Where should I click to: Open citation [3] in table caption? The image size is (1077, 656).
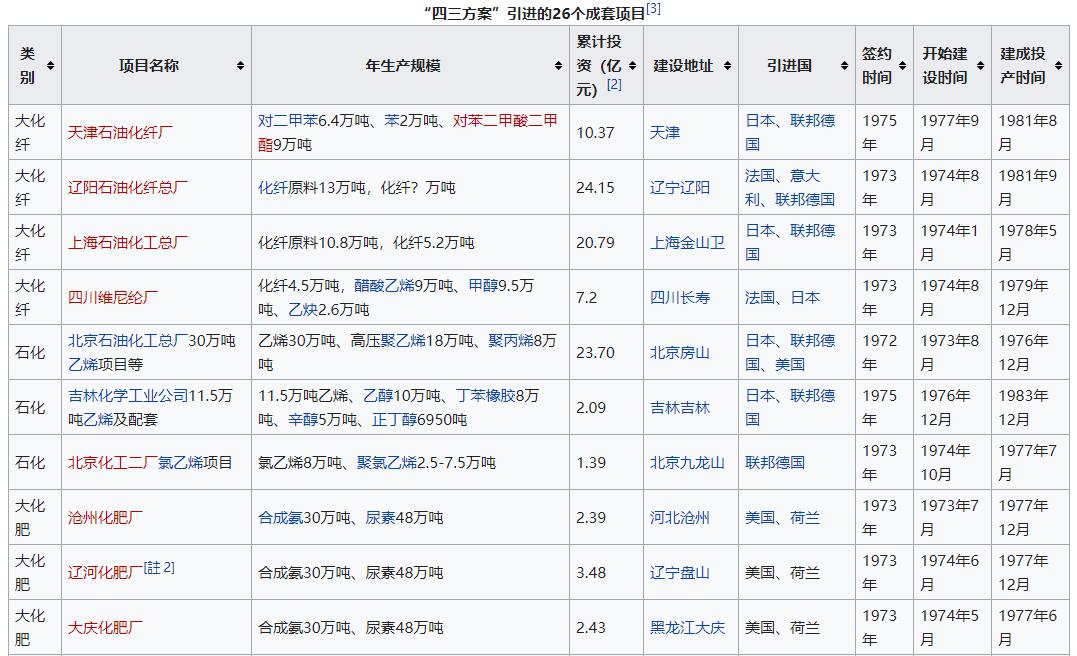[x=653, y=9]
